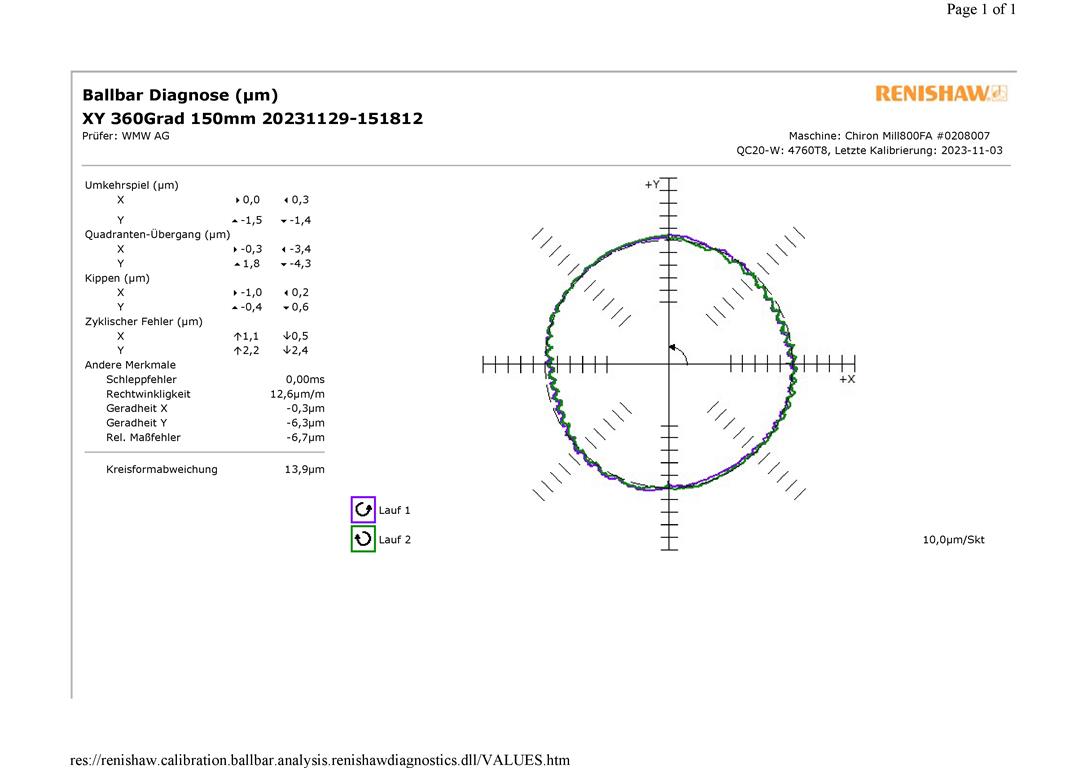Click the 'Andere Merkmale' heading
Image resolution: width=1086 pixels, height=768 pixels.
point(130,365)
